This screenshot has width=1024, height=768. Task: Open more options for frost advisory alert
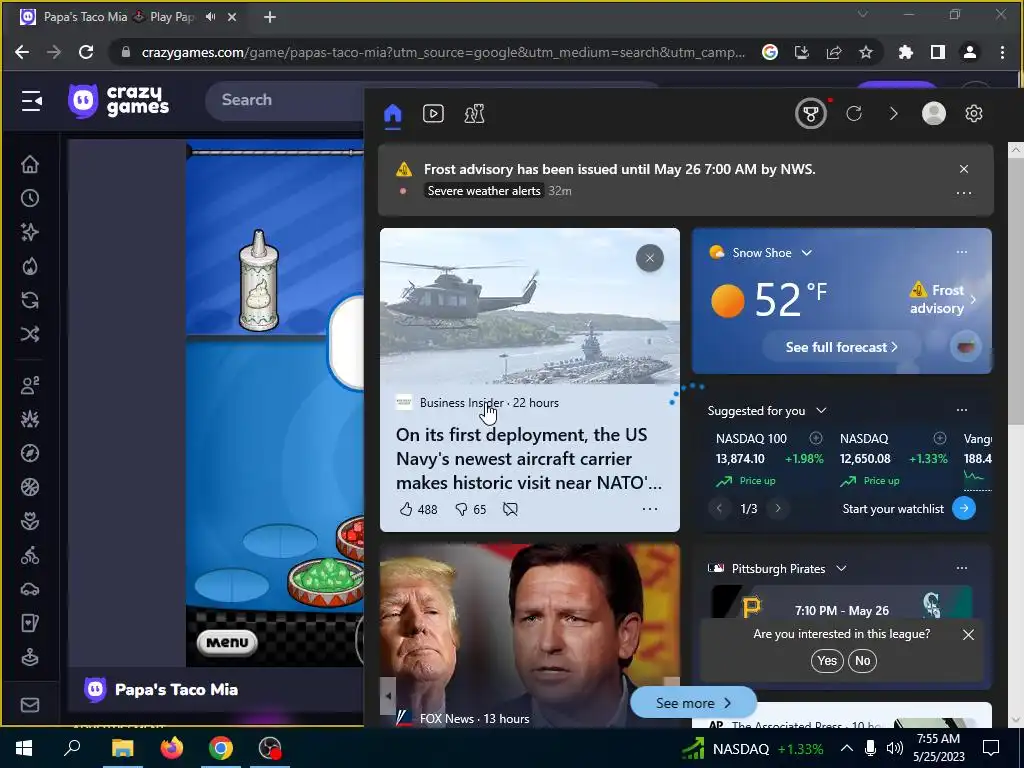click(x=964, y=193)
